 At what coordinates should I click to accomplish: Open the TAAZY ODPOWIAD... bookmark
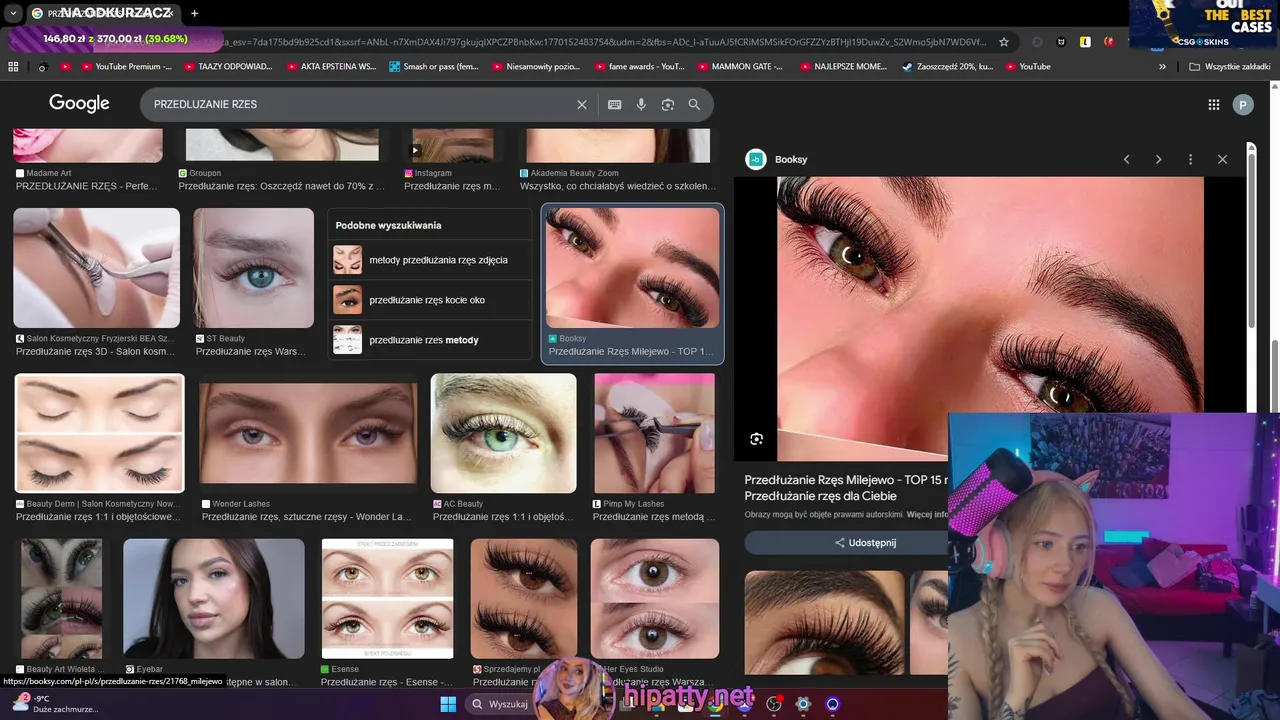click(x=228, y=67)
